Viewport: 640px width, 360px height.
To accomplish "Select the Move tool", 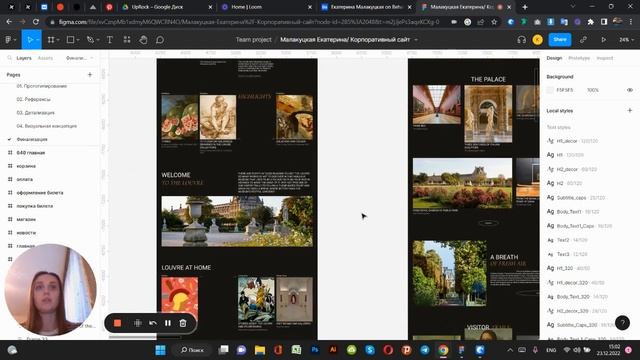I will (x=30, y=40).
